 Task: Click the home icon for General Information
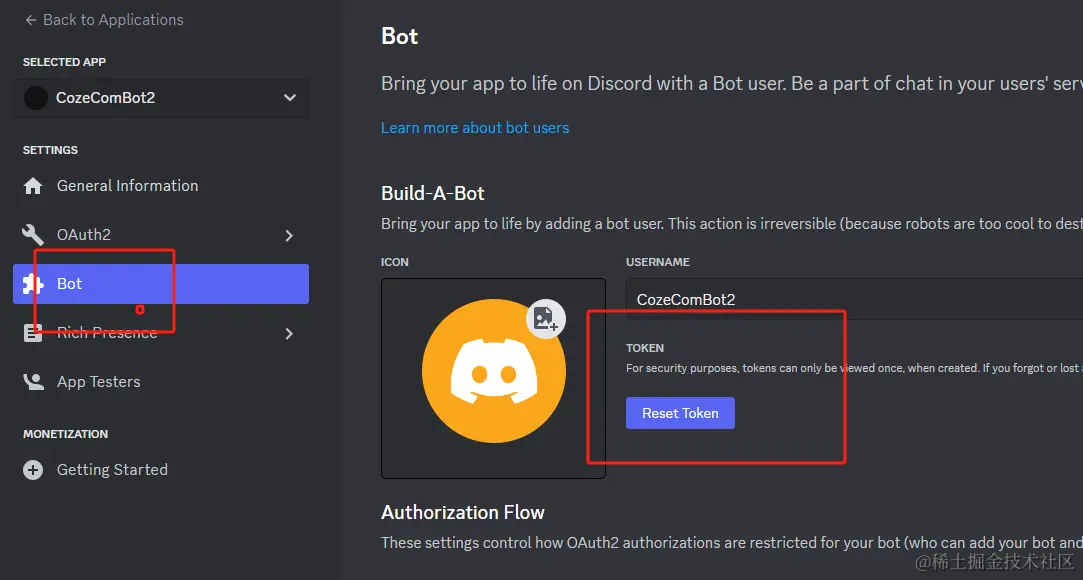[33, 186]
